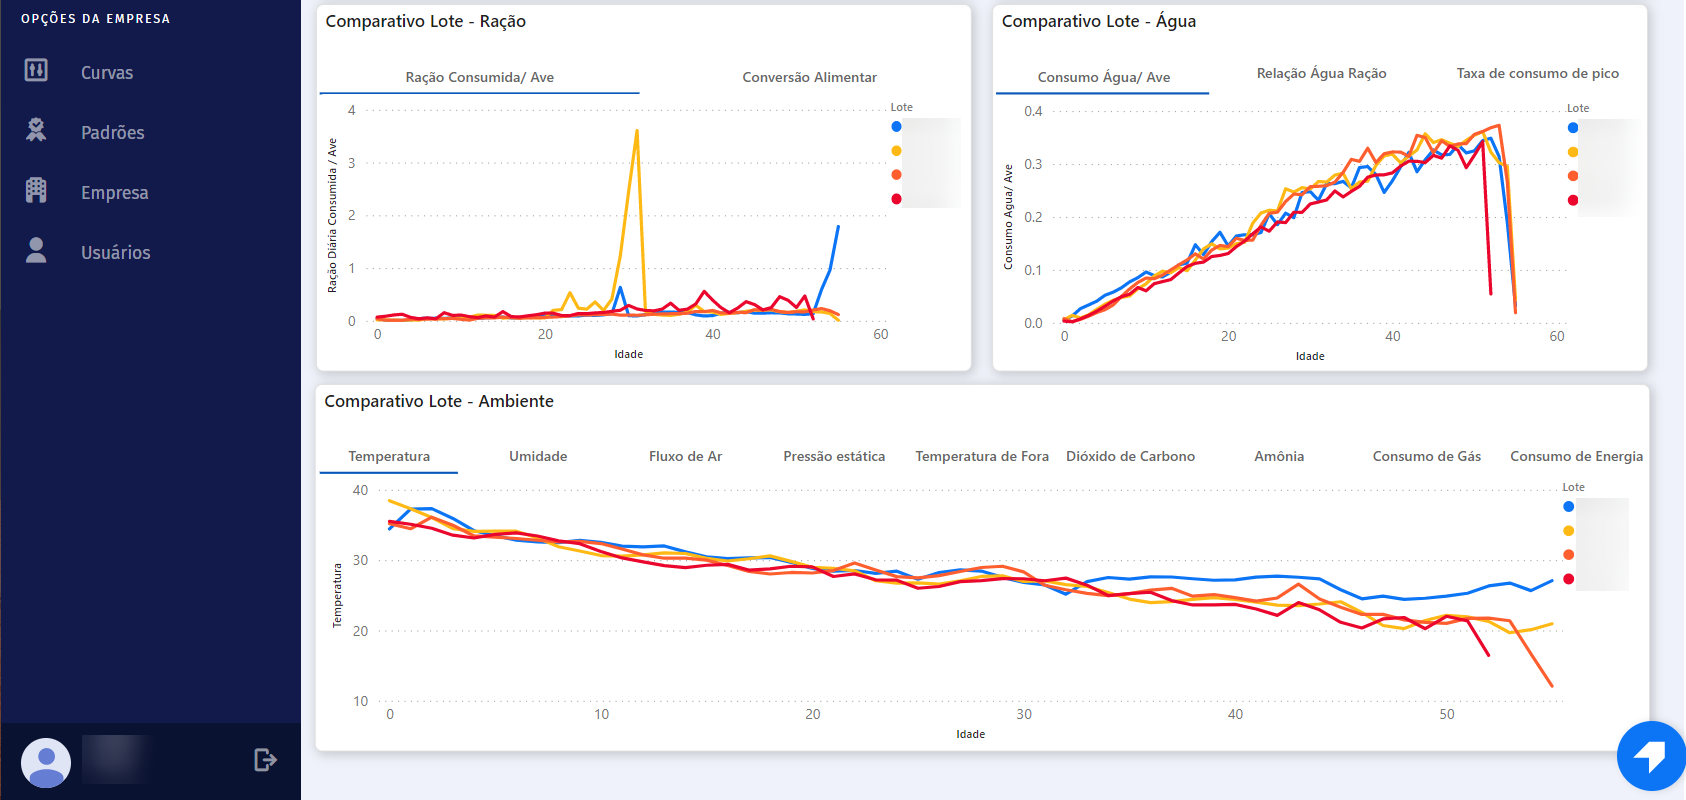1686x800 pixels.
Task: Click the Comparativo Lote - Ambiente title
Action: 439,401
